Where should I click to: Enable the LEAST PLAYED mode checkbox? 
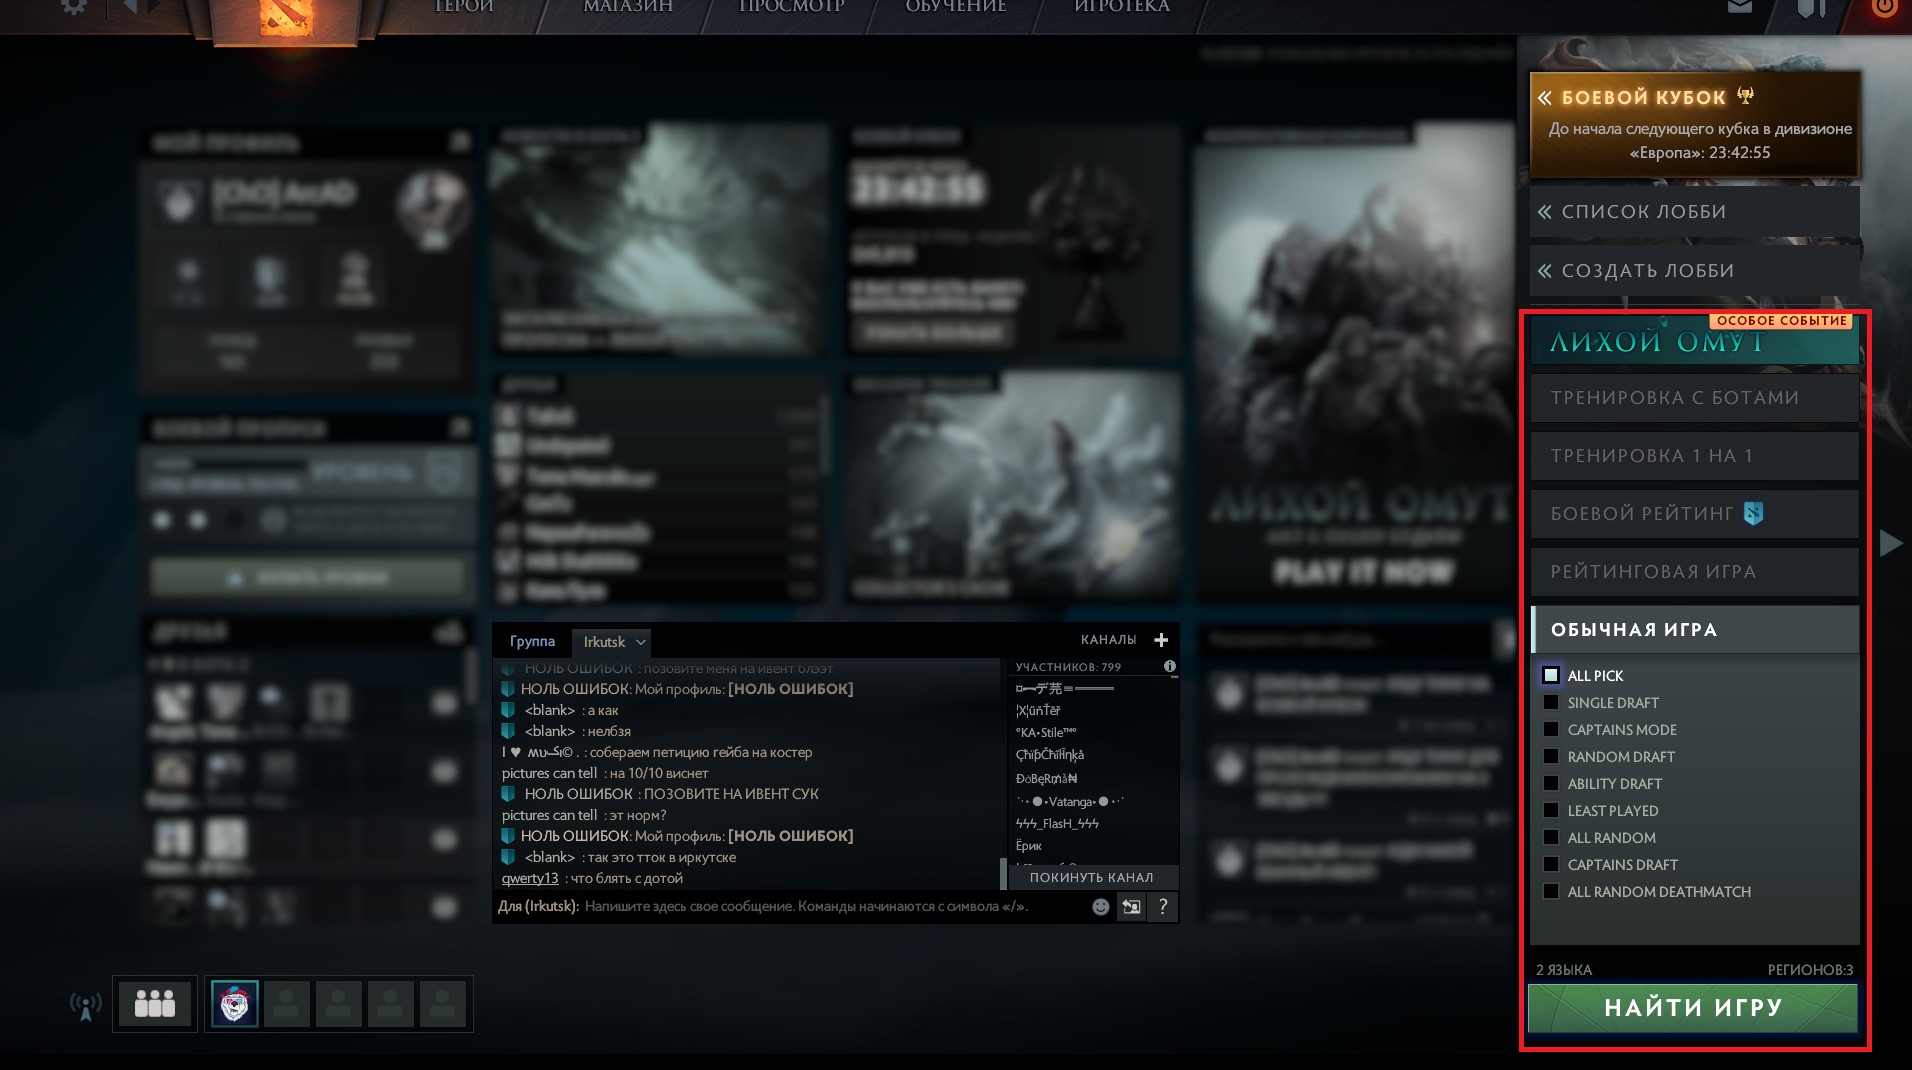(x=1551, y=811)
